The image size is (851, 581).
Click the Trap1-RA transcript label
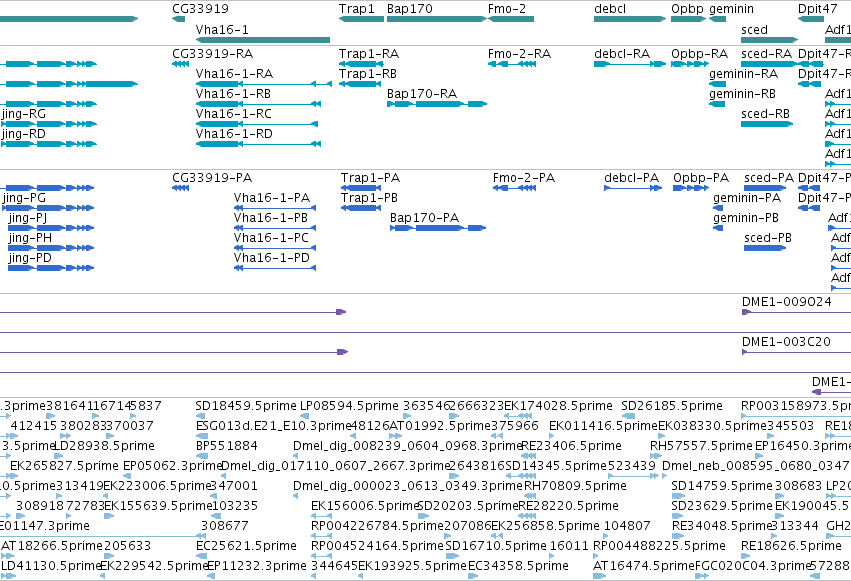tap(369, 54)
